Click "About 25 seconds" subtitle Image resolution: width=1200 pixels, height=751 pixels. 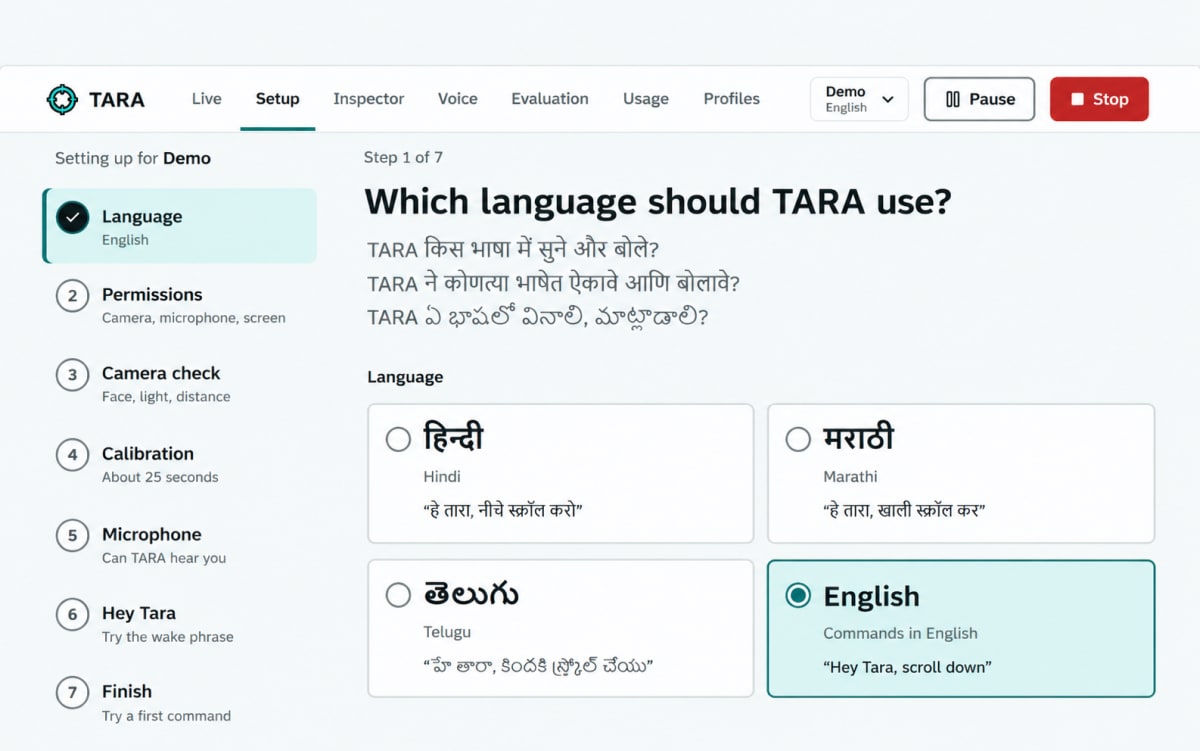click(160, 477)
